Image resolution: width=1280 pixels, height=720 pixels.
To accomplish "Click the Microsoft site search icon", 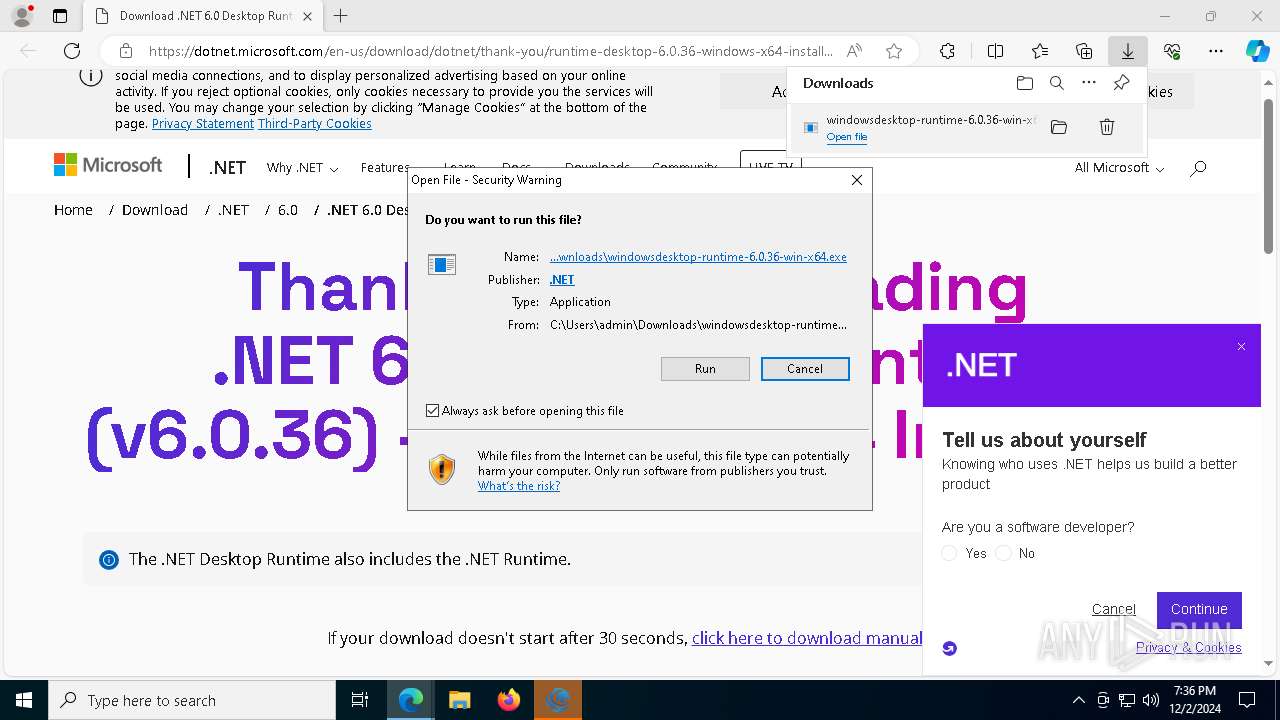I will click(1198, 168).
